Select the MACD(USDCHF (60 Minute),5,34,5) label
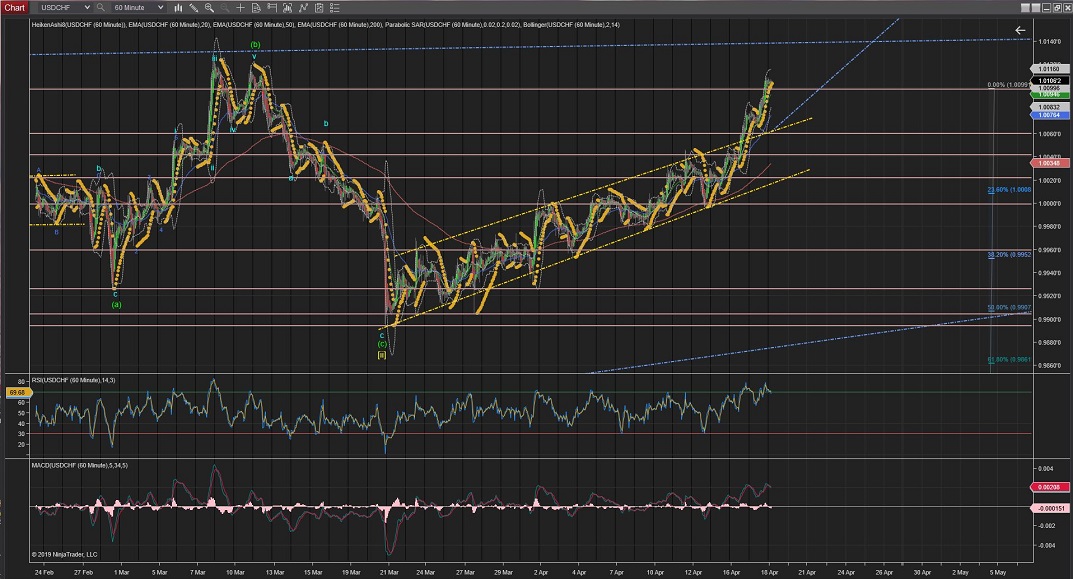1073x579 pixels. (x=79, y=465)
